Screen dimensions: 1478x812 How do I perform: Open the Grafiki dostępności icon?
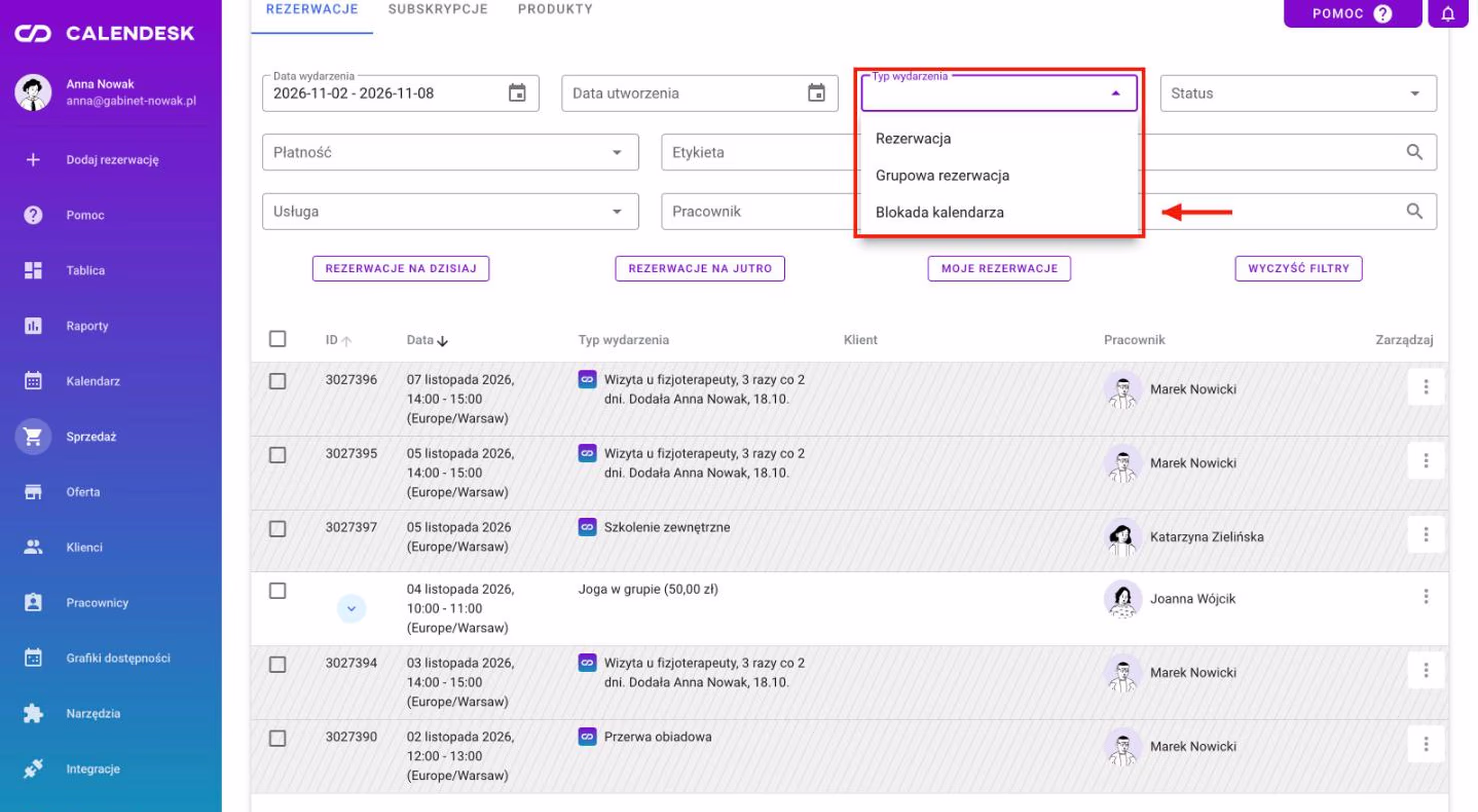(33, 658)
